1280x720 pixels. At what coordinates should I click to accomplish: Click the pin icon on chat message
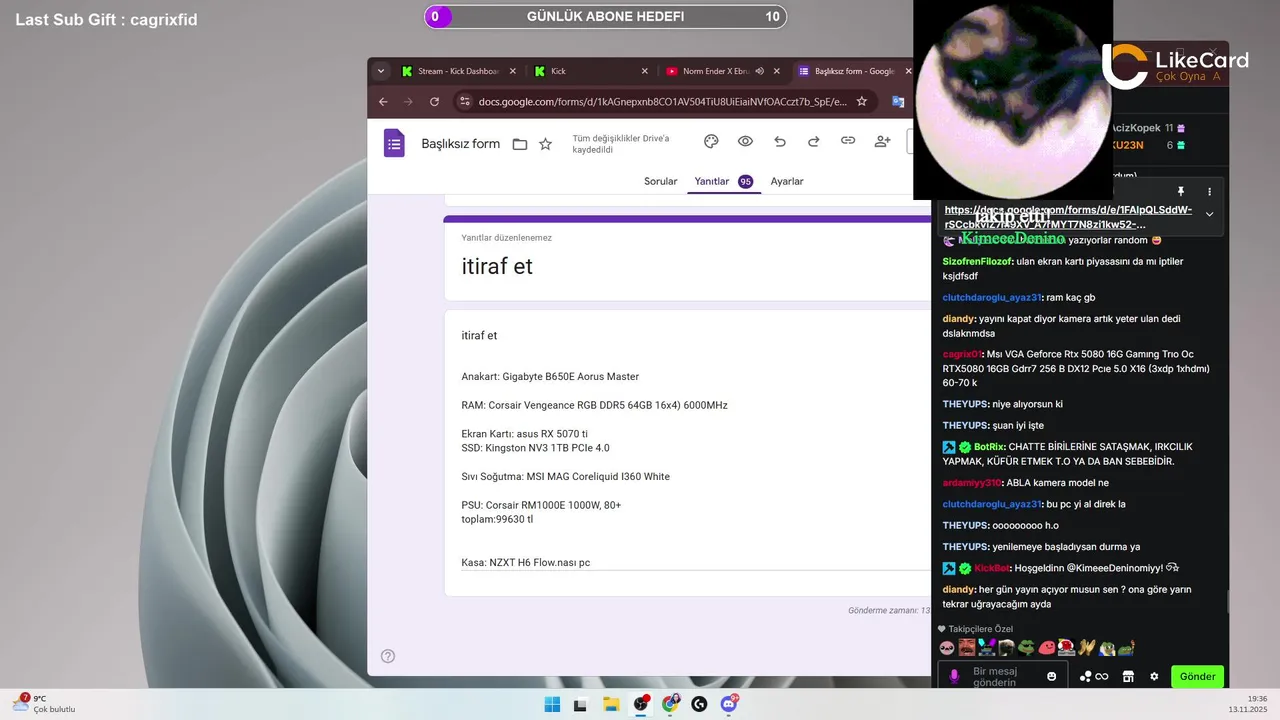click(x=1180, y=191)
